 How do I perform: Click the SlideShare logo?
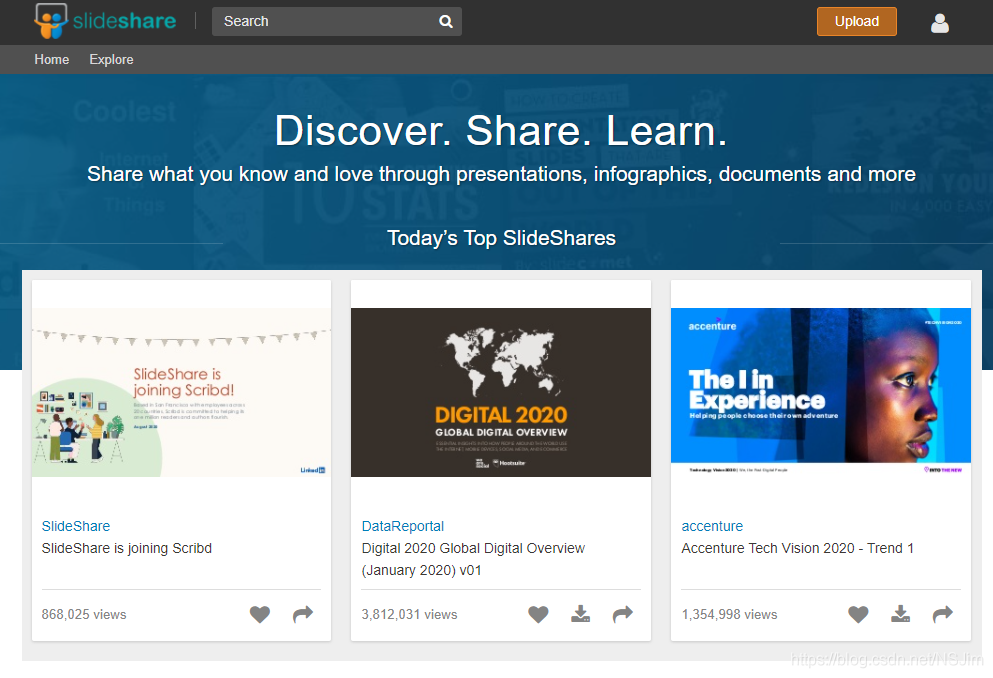(105, 21)
